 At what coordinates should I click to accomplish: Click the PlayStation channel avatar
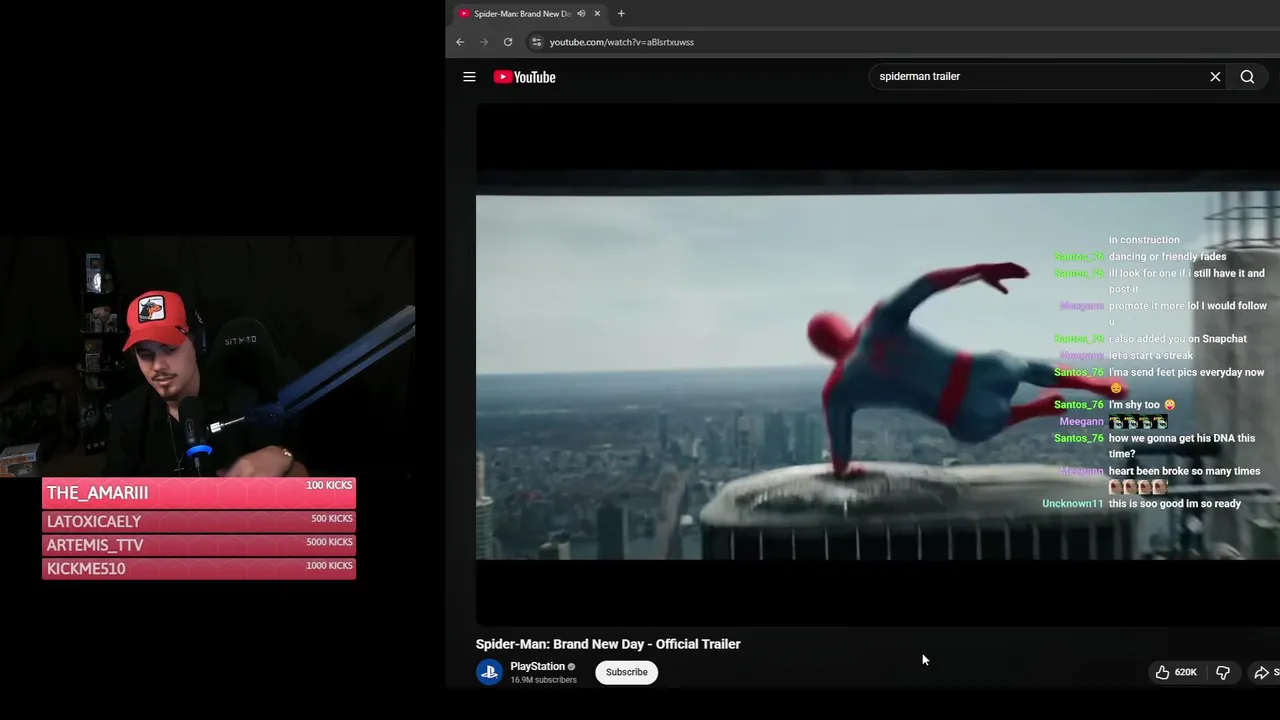tap(489, 672)
